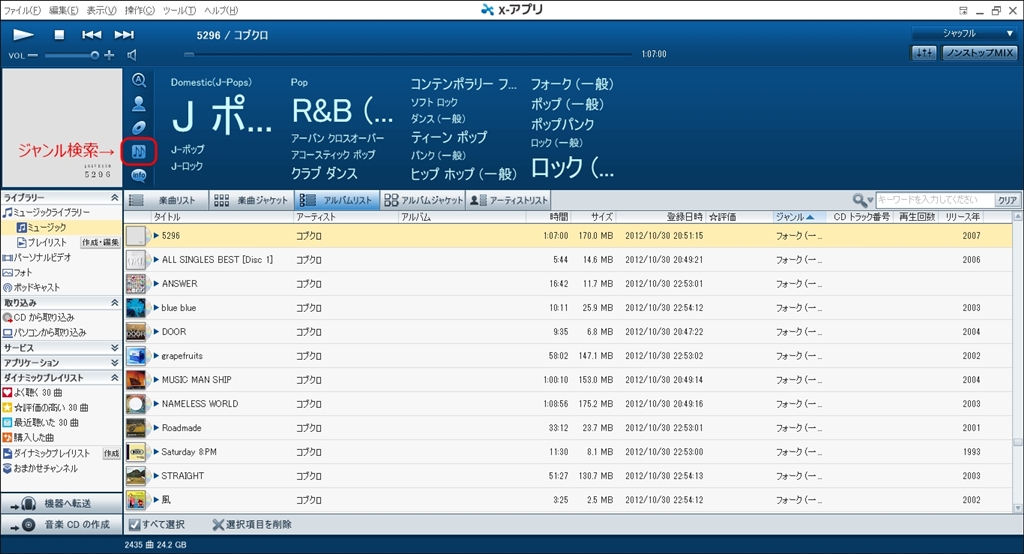
Task: Open the ツール menu
Action: [178, 10]
